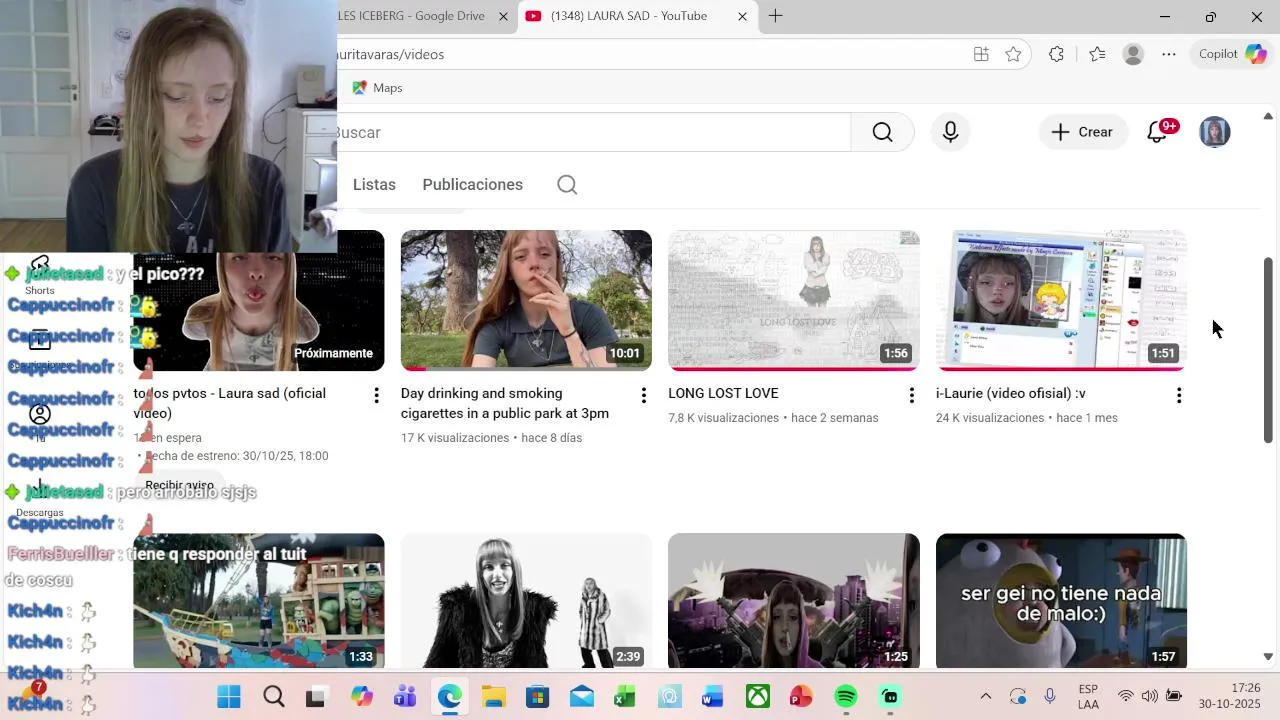This screenshot has height=720, width=1280.
Task: Play the 'ser gei no tiene nada' thumbnail
Action: coord(1061,600)
